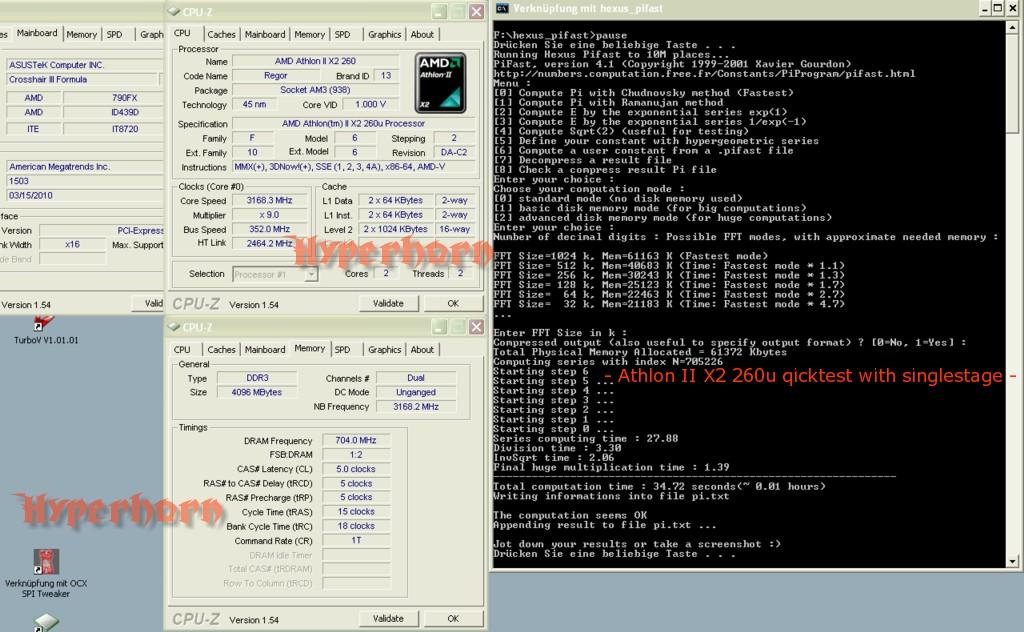Click the Total computation time line
Image resolution: width=1024 pixels, height=632 pixels.
click(x=660, y=486)
